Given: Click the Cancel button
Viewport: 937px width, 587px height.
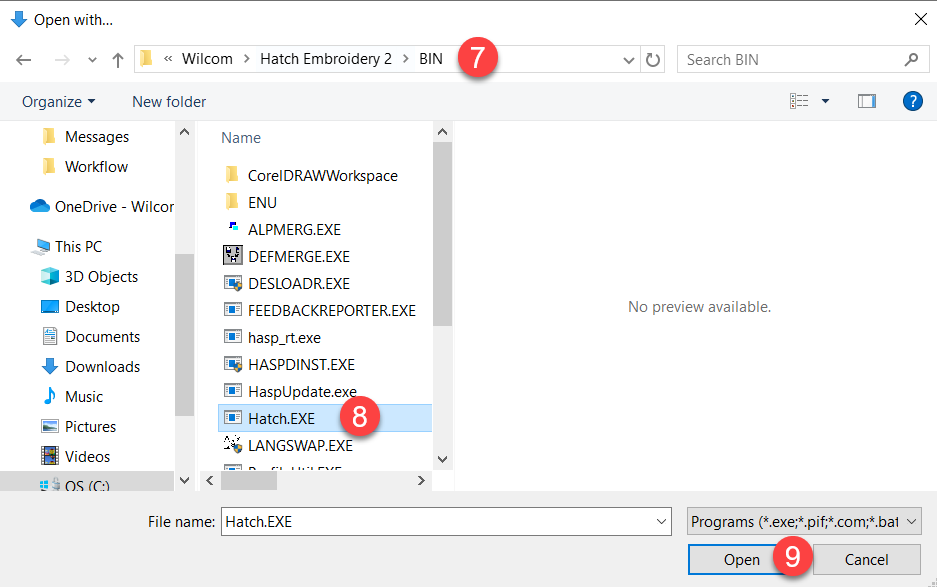Looking at the screenshot, I should [x=866, y=560].
